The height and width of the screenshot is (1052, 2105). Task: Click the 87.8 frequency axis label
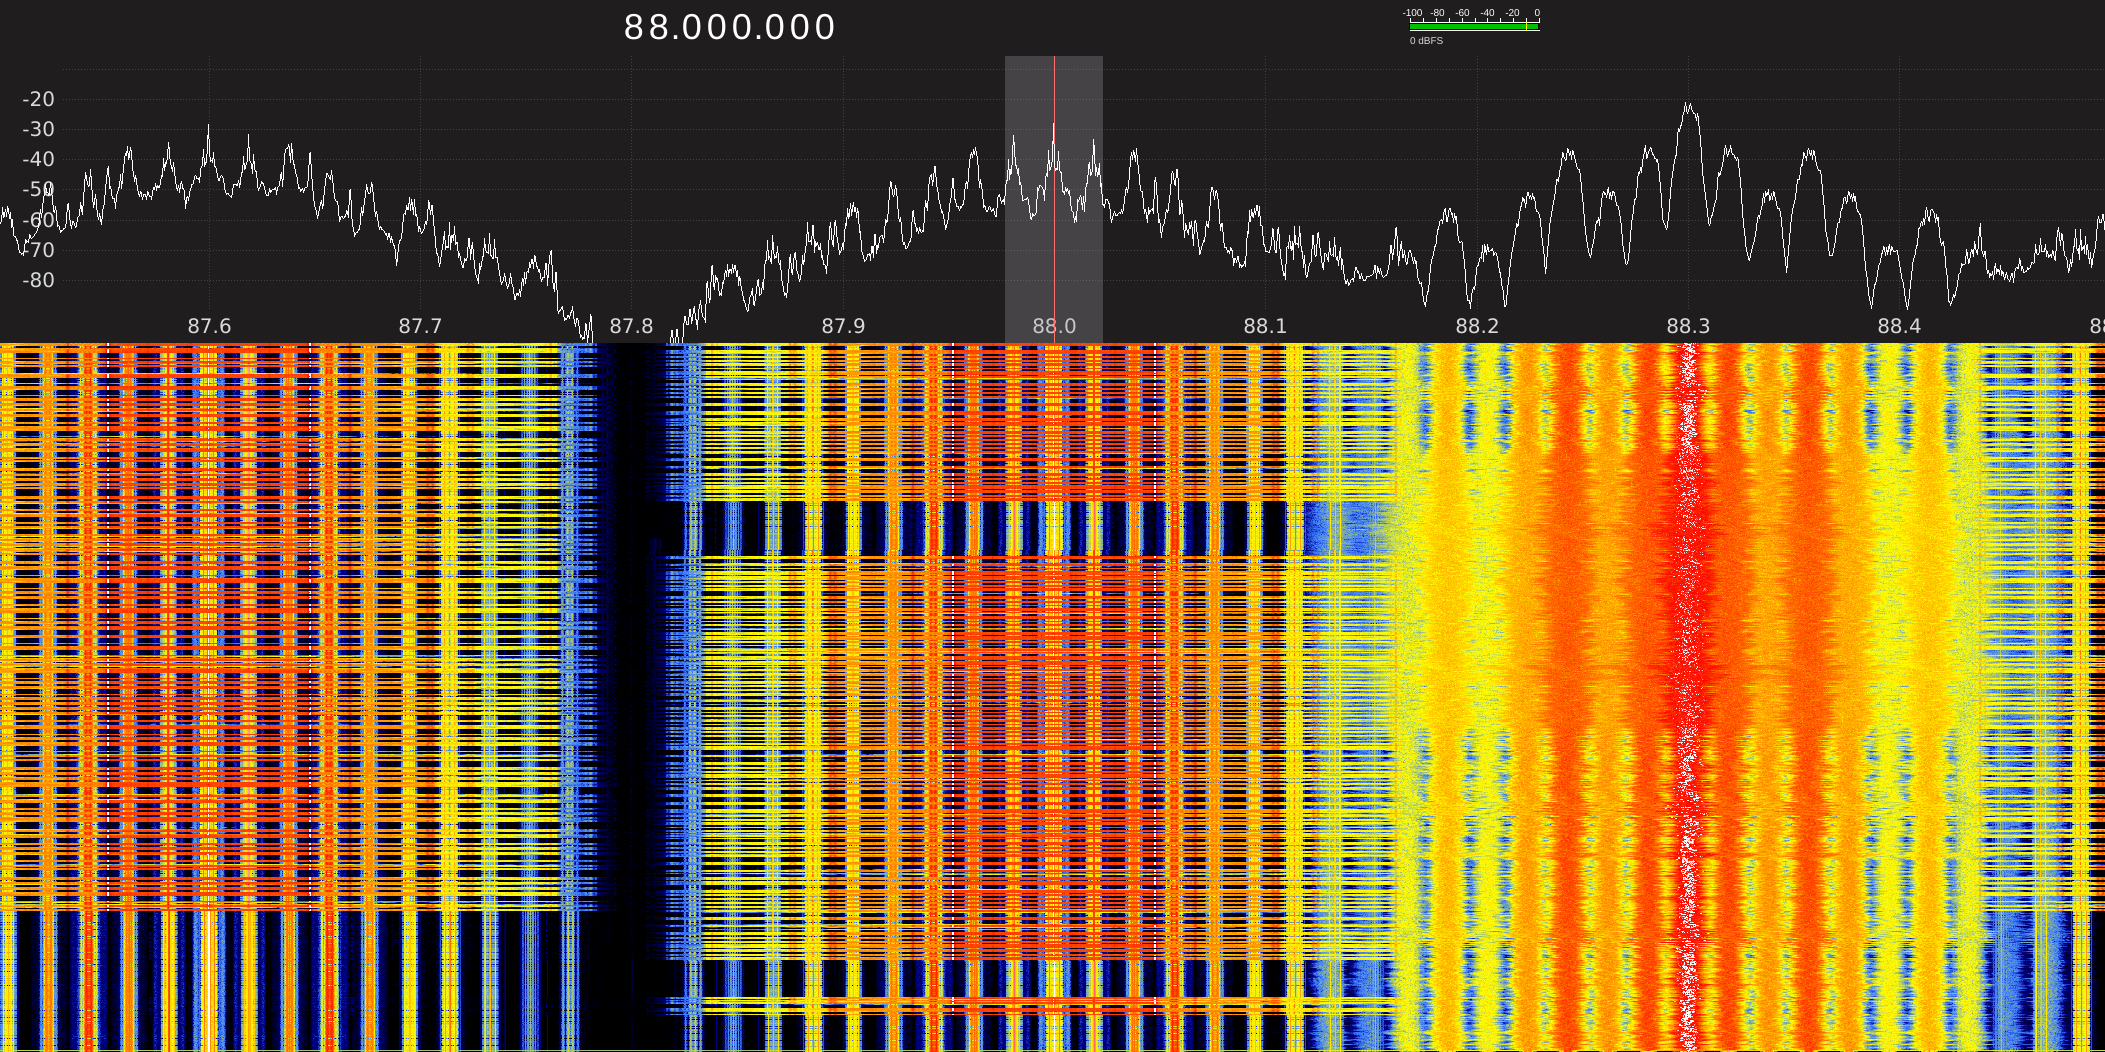tap(631, 326)
